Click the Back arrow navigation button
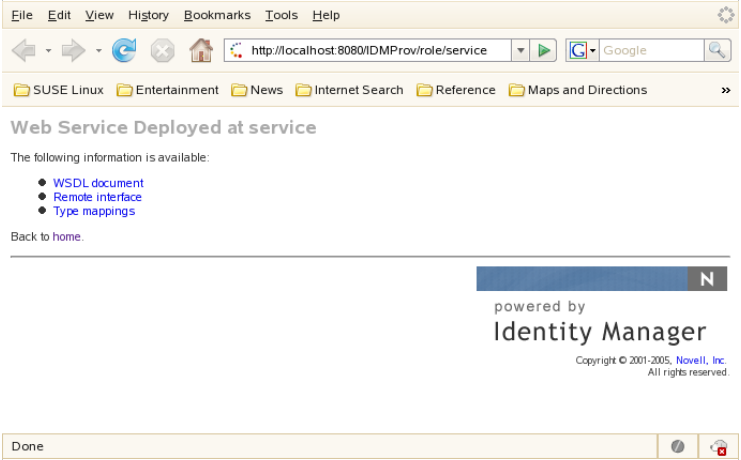741x460 pixels. (x=24, y=51)
